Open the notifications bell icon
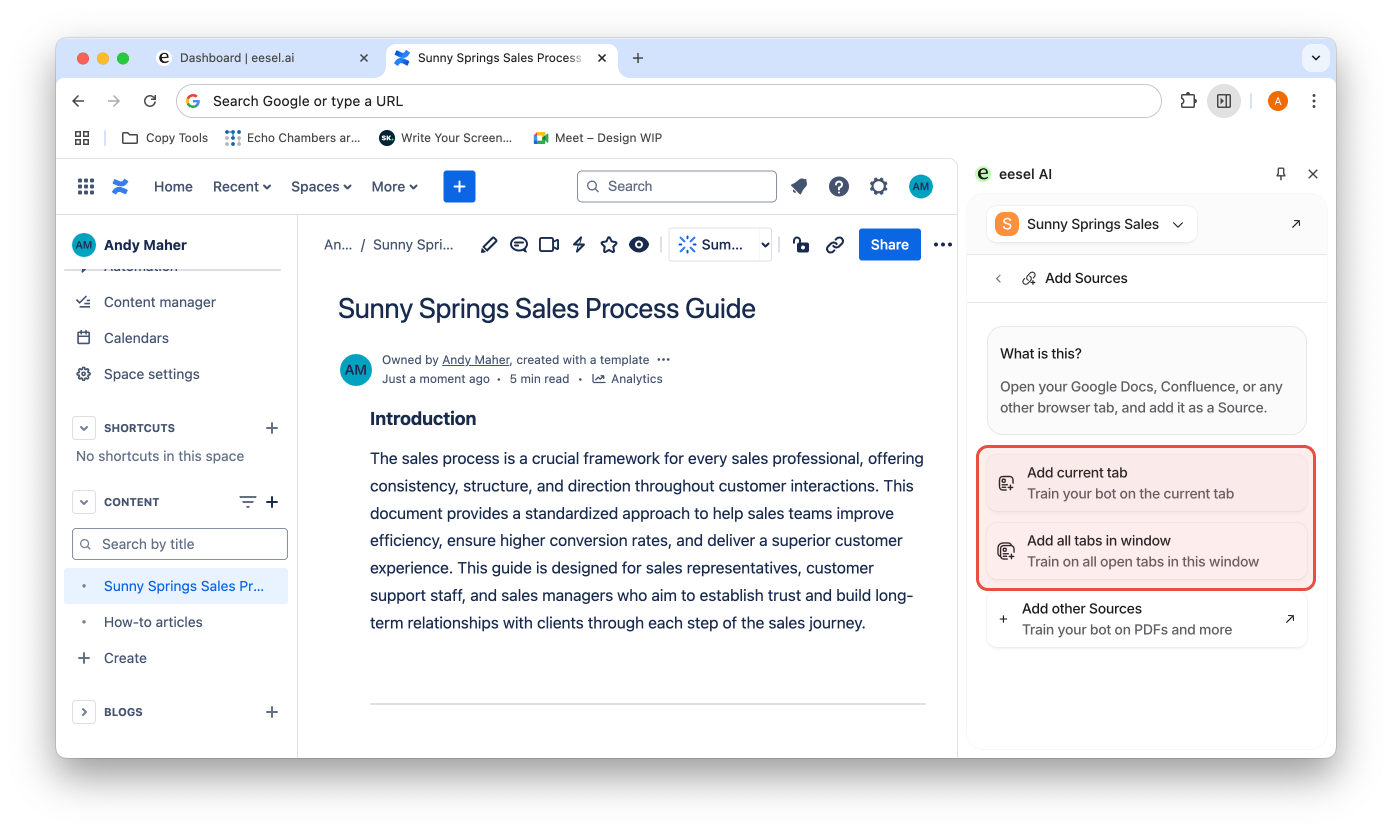Image resolution: width=1392 pixels, height=832 pixels. 799,186
